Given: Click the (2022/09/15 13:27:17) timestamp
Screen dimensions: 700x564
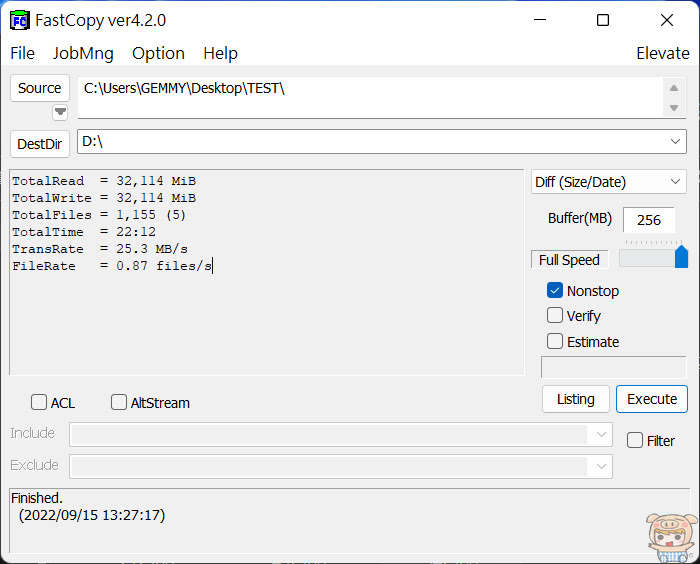Looking at the screenshot, I should pos(92,515).
